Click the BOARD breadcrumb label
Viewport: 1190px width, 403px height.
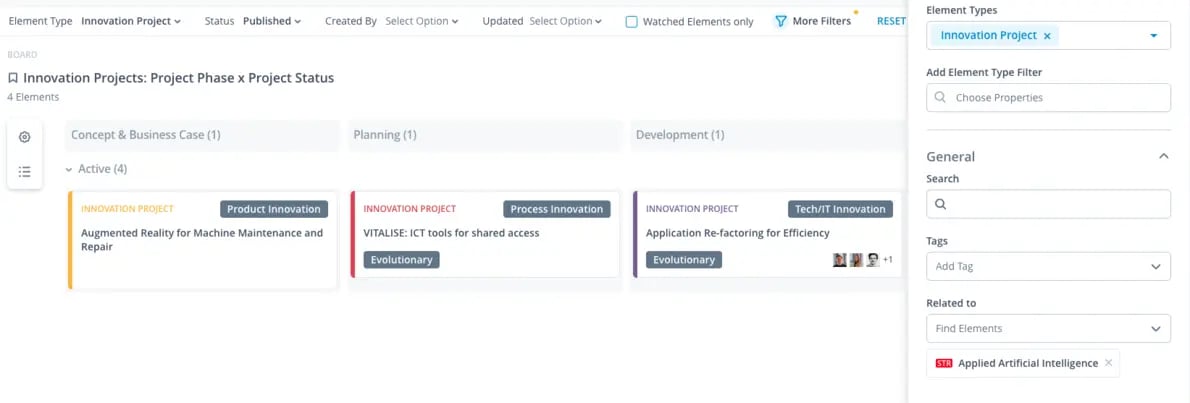pyautogui.click(x=22, y=55)
